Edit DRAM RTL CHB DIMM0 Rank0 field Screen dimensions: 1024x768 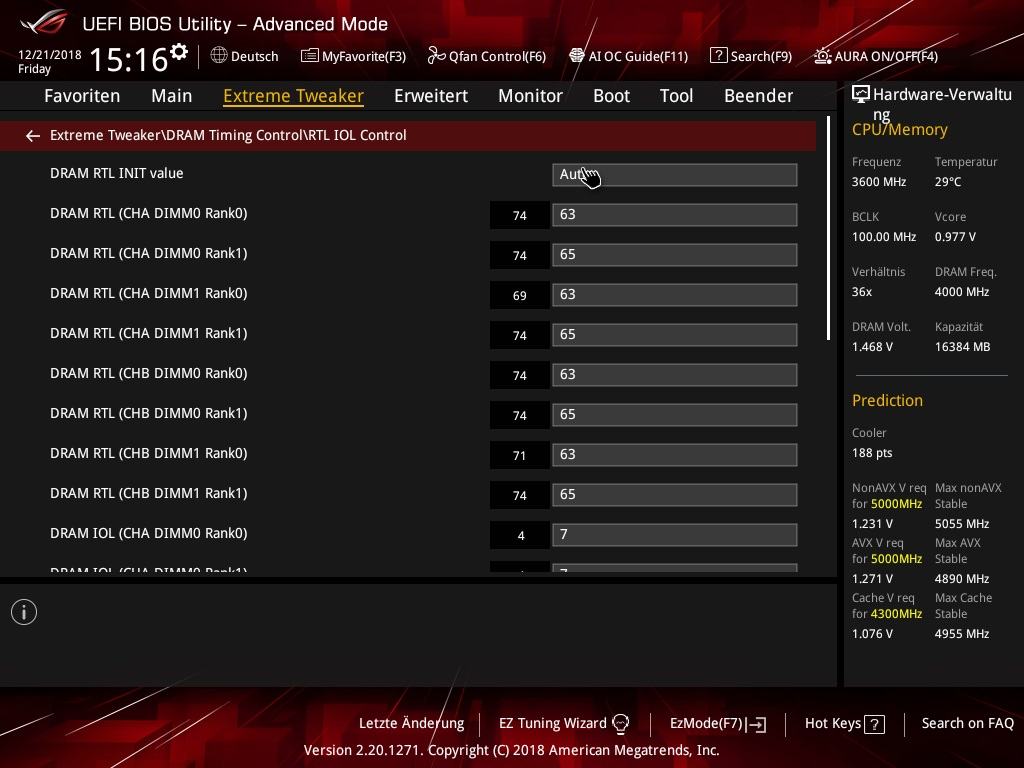coord(675,375)
